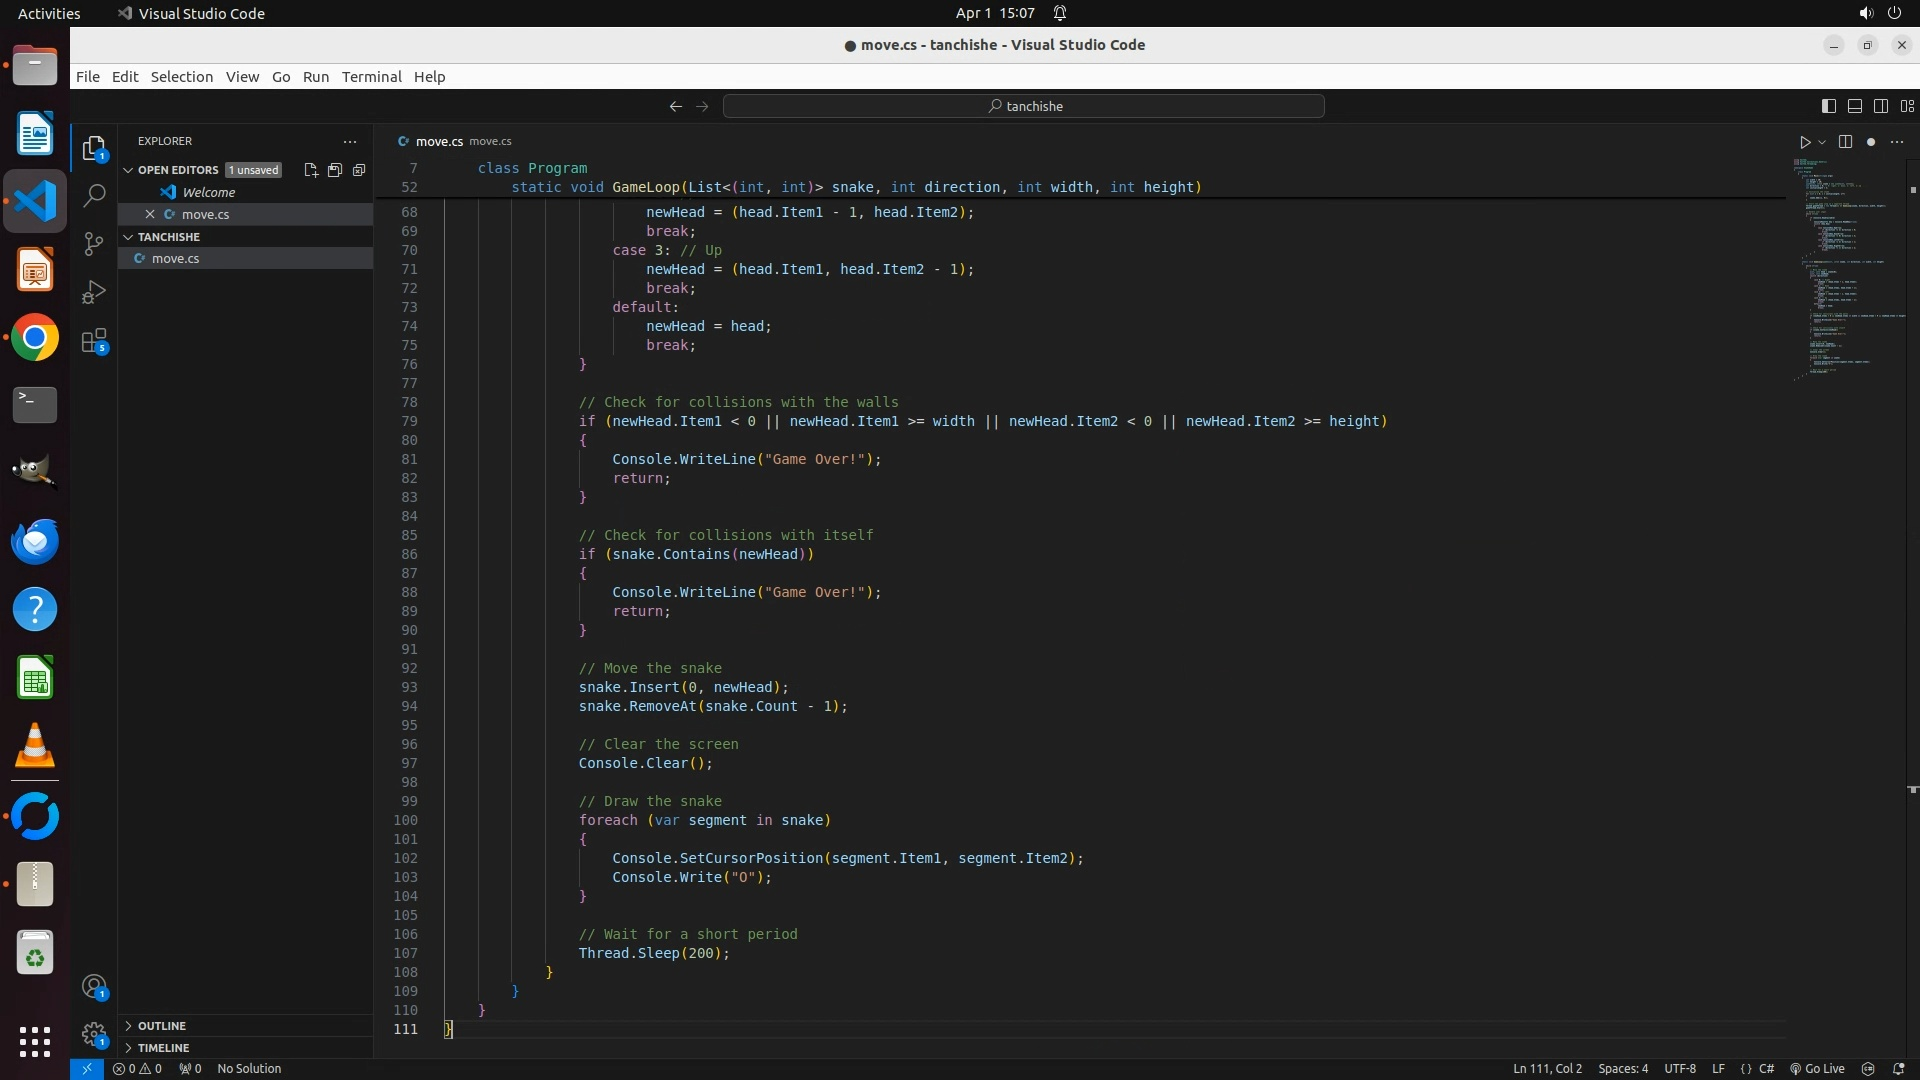Expand the OUTLINE section

(x=162, y=1026)
